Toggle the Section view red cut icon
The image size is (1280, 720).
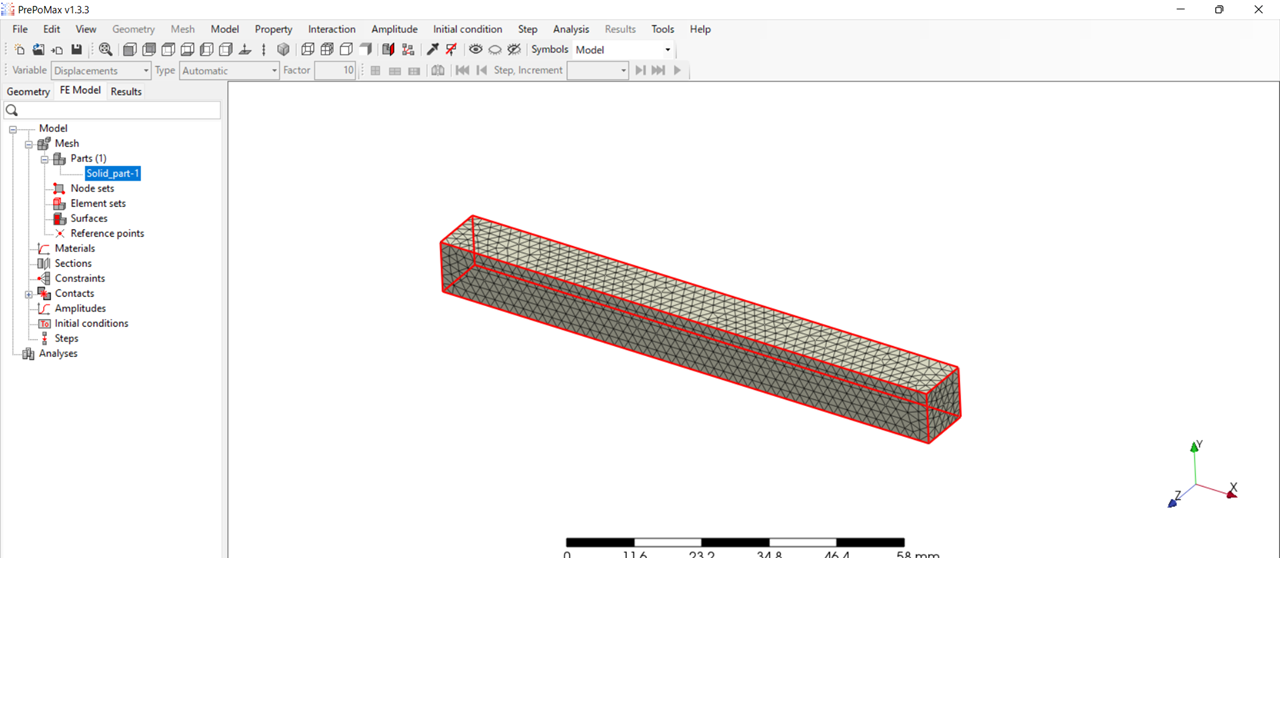pos(388,49)
